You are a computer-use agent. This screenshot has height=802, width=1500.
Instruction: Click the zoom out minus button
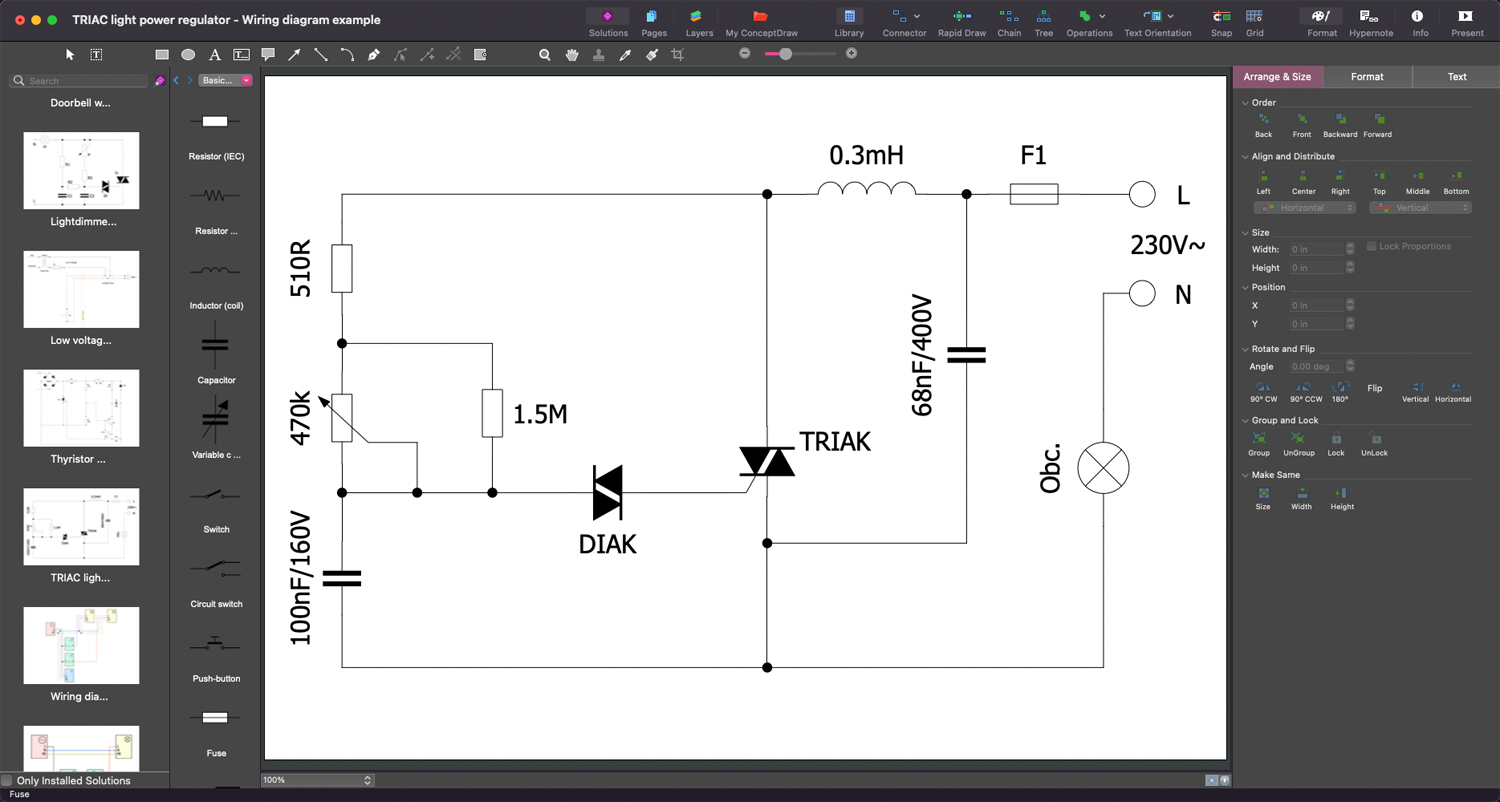tap(745, 54)
